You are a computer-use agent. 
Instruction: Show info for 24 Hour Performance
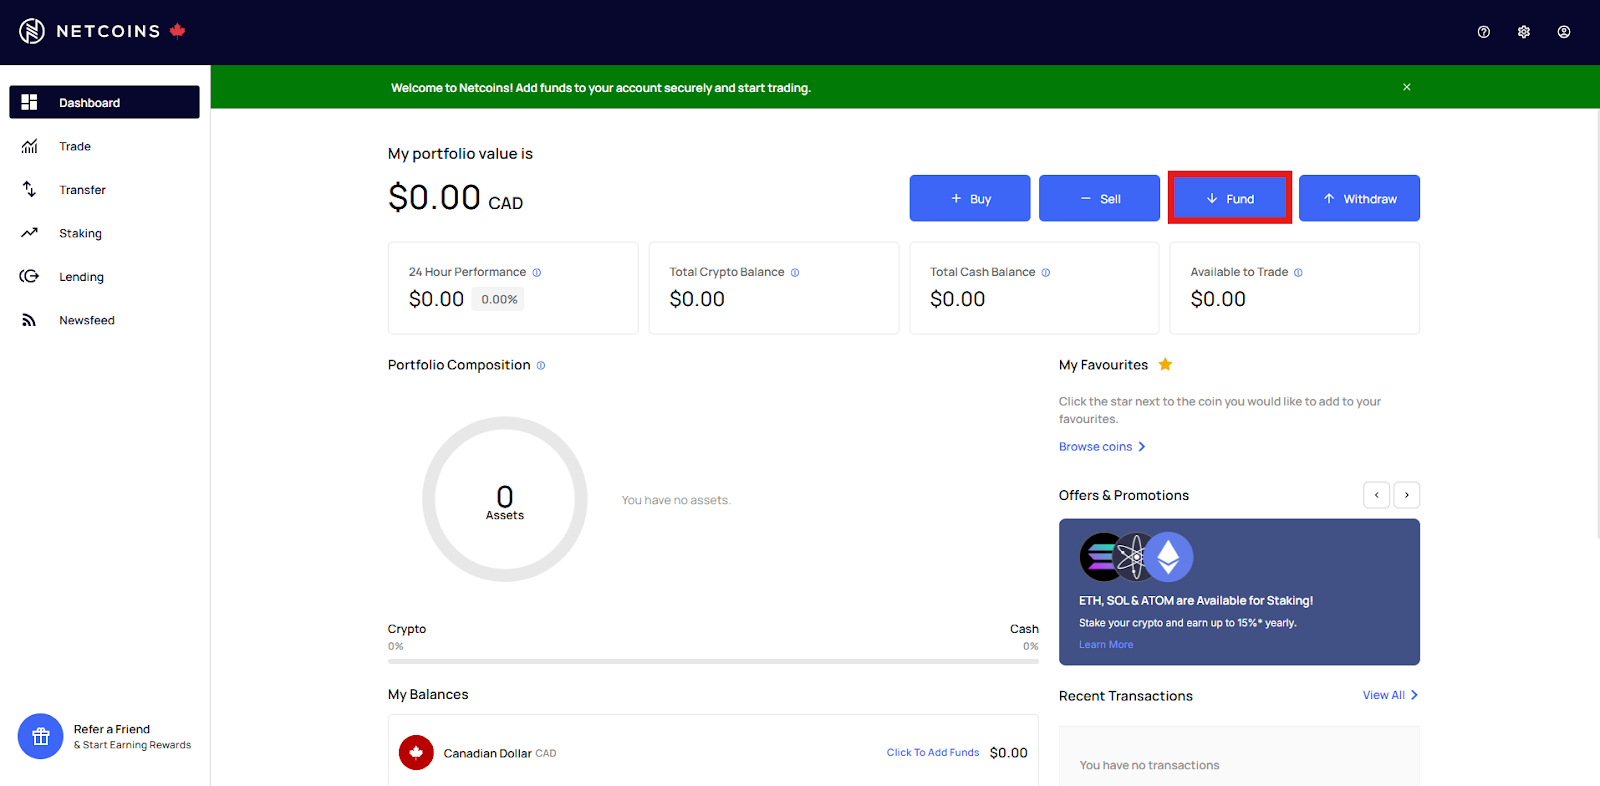[x=537, y=272]
